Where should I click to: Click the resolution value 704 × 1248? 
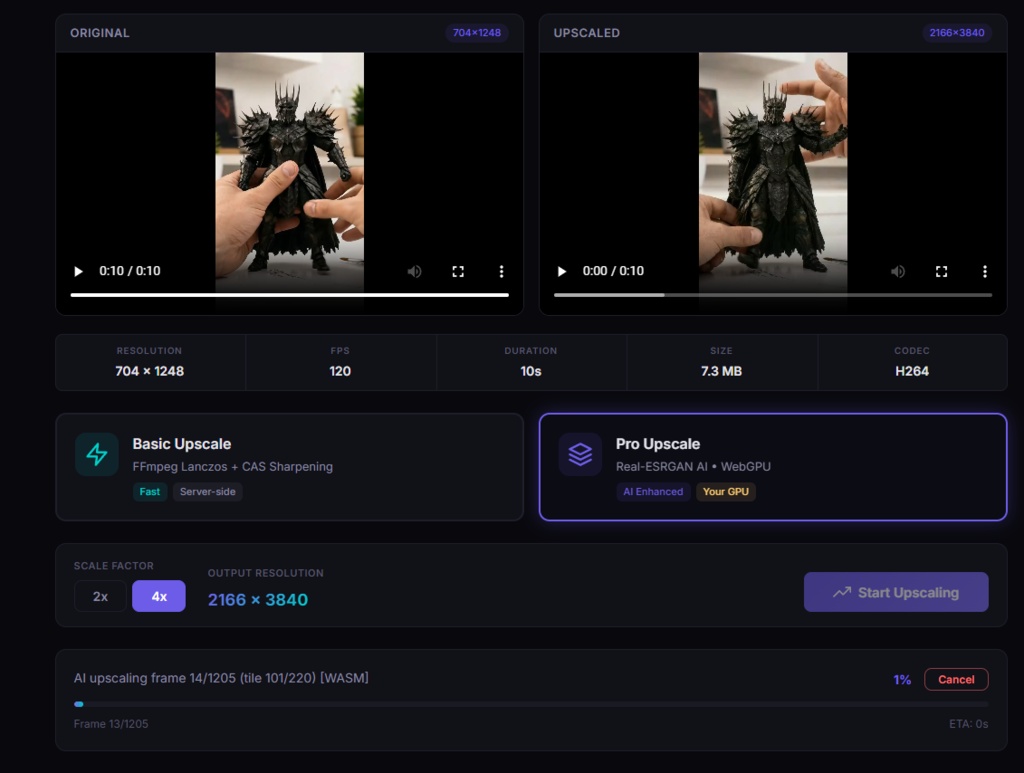click(150, 371)
